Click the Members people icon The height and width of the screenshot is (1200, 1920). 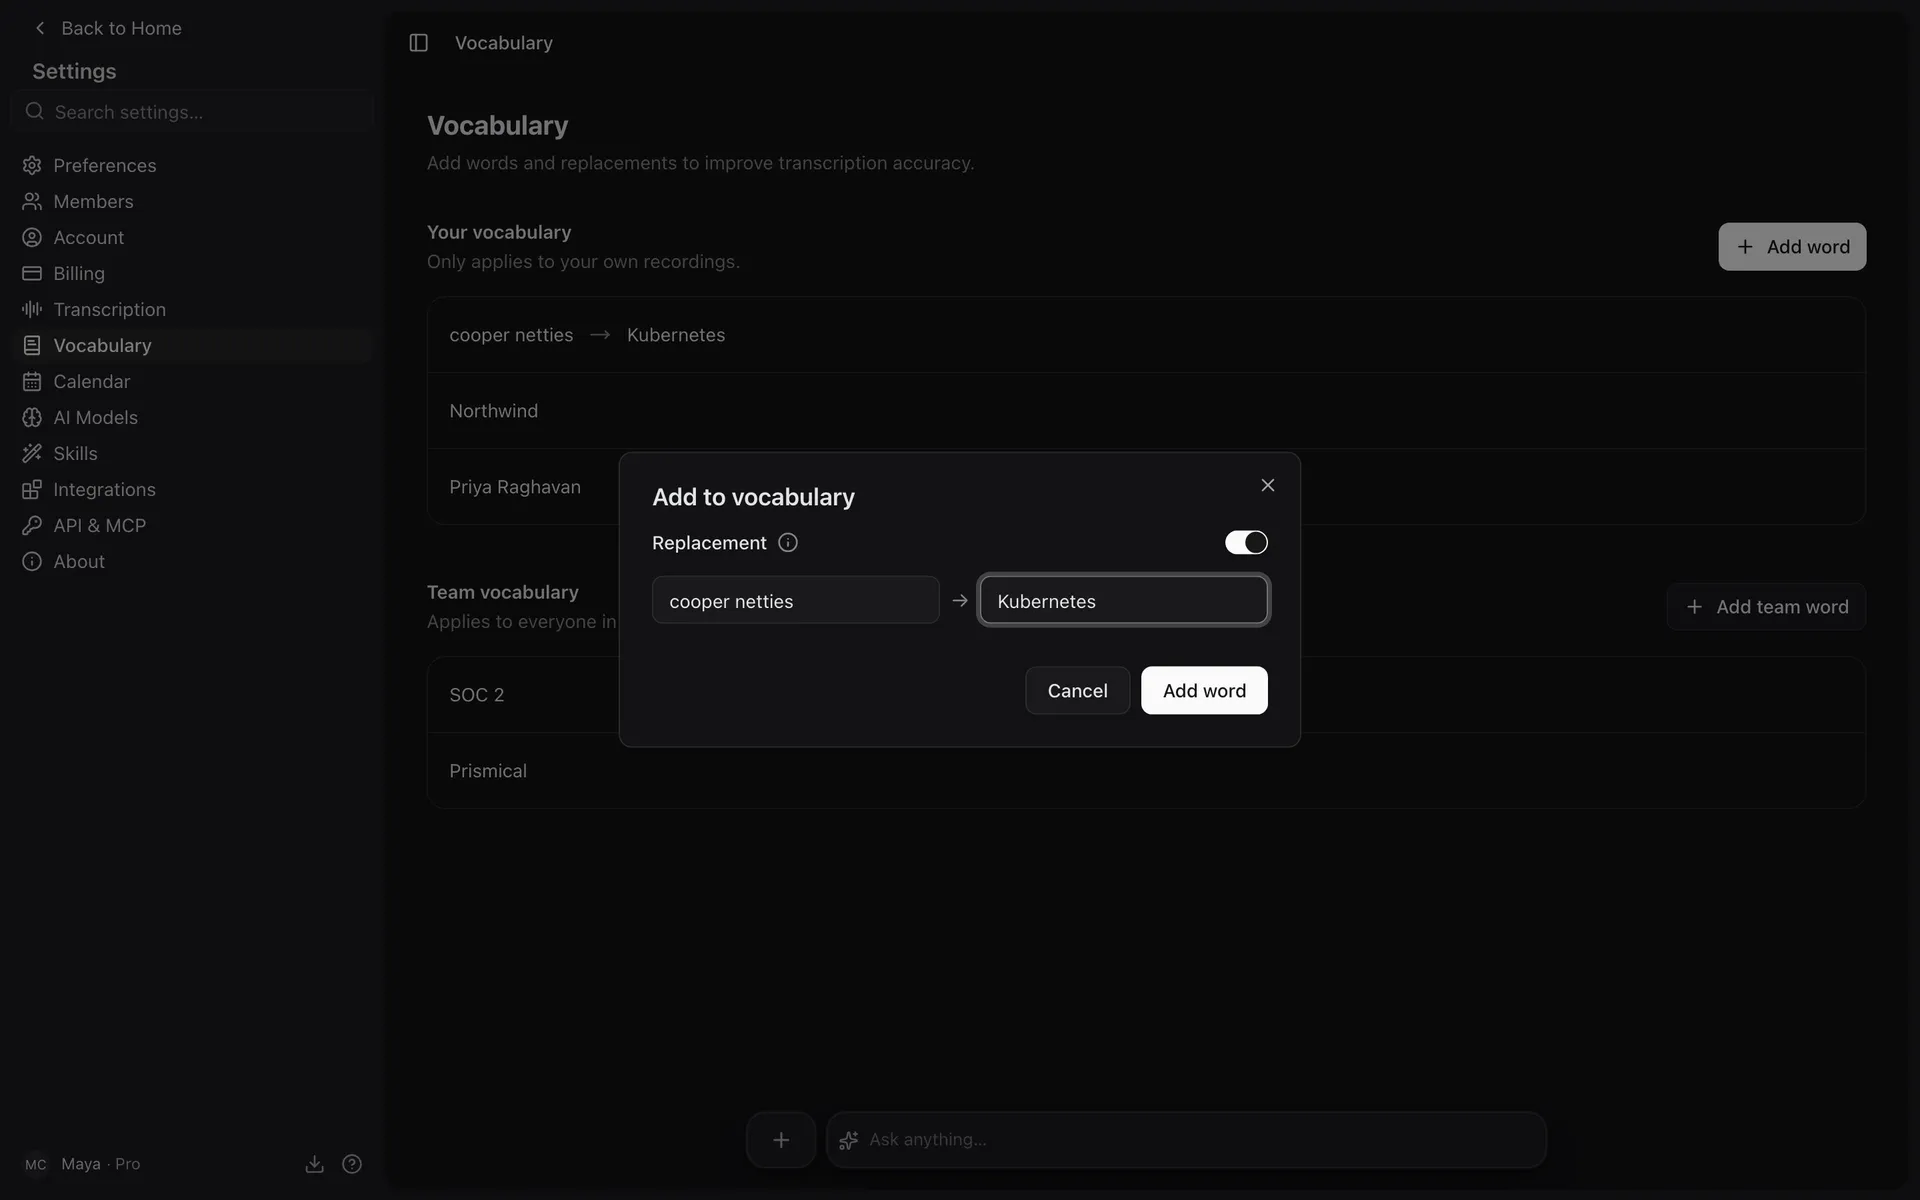(32, 201)
